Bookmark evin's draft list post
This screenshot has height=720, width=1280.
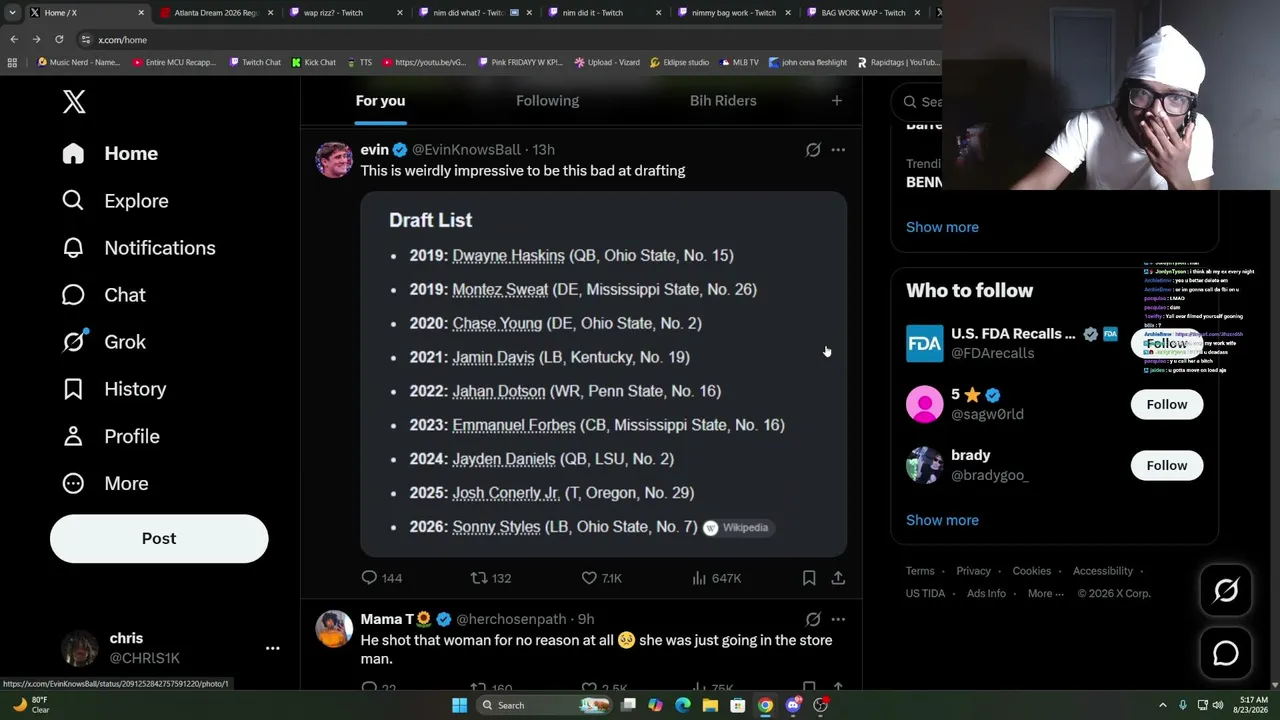tap(809, 578)
